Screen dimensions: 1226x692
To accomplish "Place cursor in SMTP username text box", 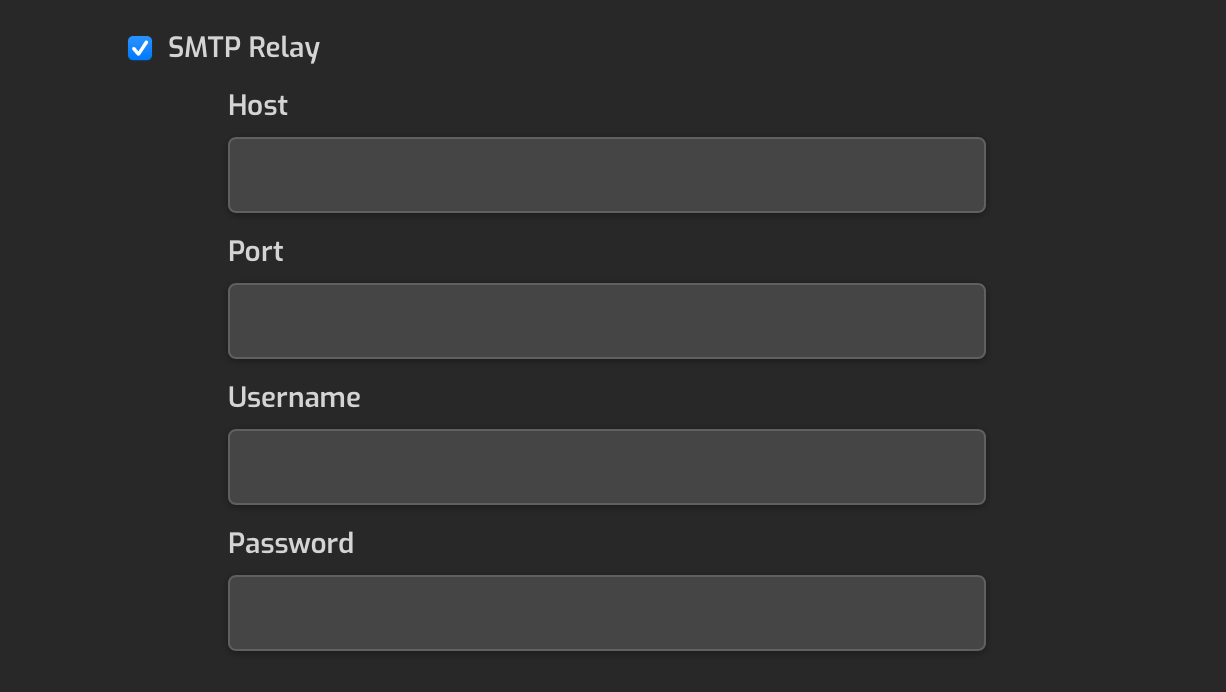I will 607,467.
